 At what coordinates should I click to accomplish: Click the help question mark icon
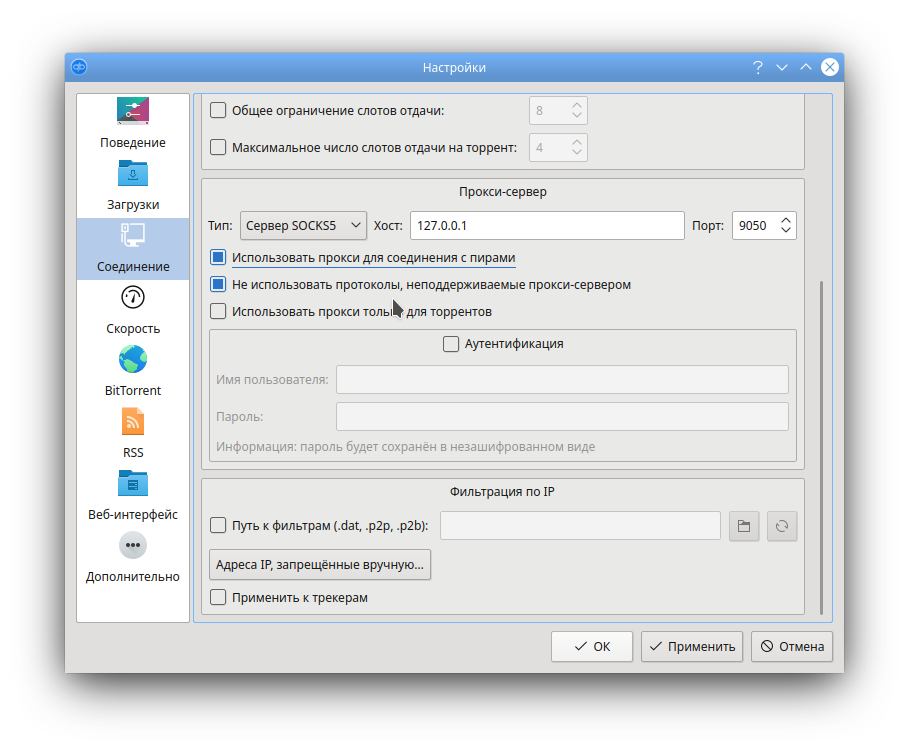pyautogui.click(x=758, y=67)
